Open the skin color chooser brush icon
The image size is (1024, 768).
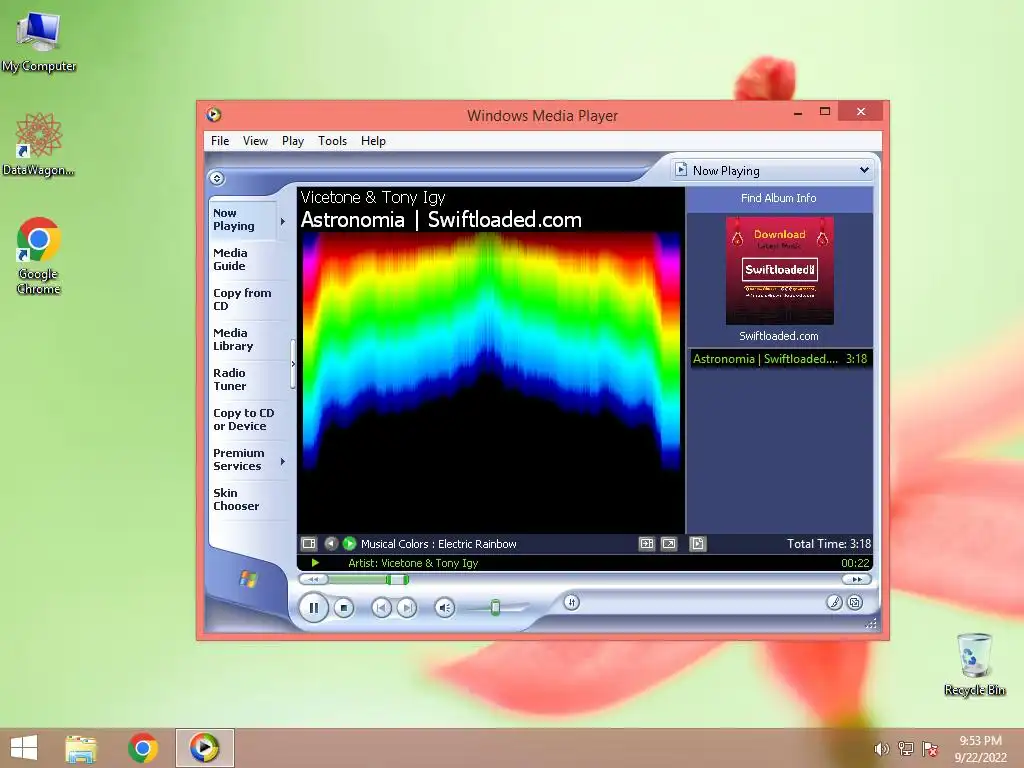[x=834, y=602]
